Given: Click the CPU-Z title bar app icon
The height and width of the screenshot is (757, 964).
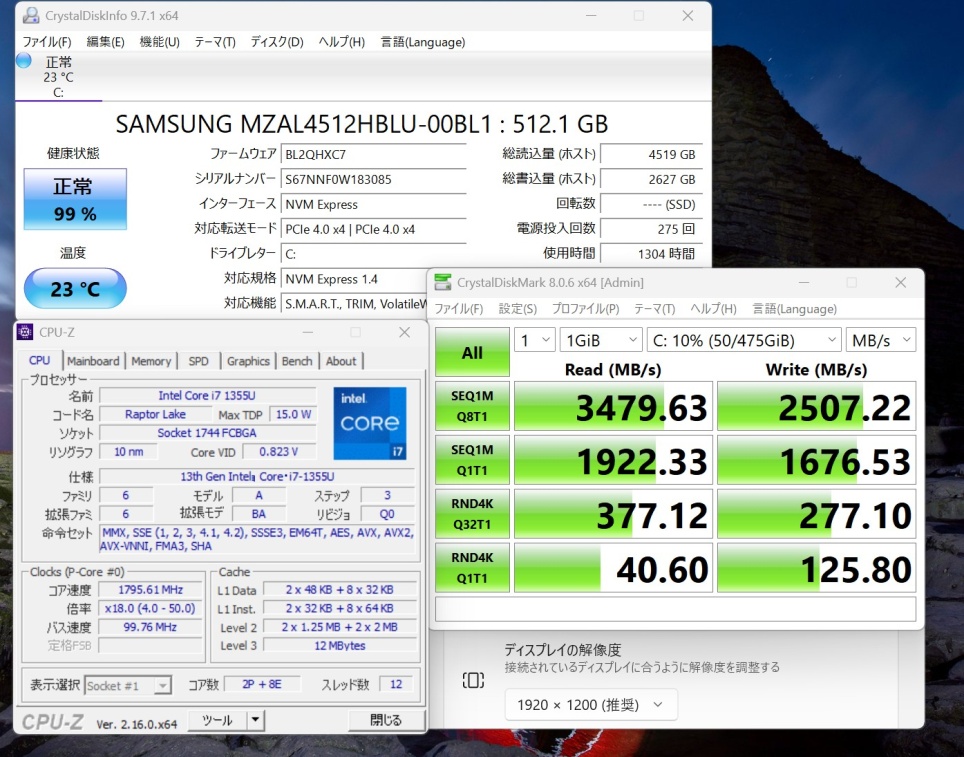Looking at the screenshot, I should pos(25,332).
